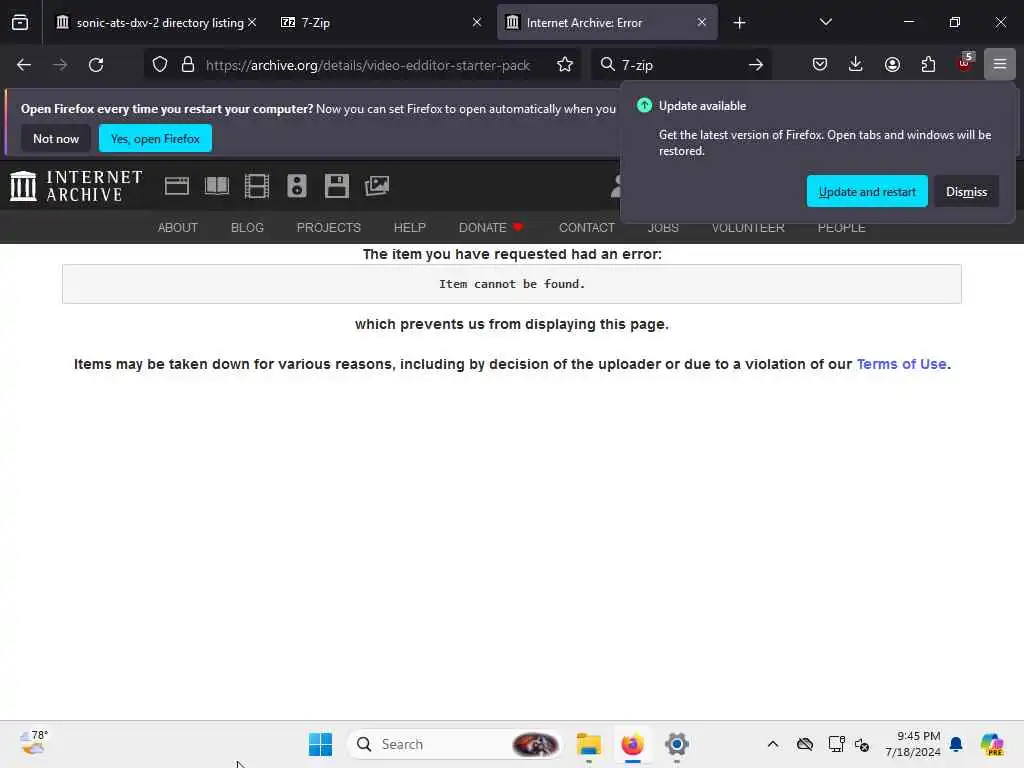Viewport: 1024px width, 768px height.
Task: Open the Firefox View tab-list icon
Action: point(20,22)
